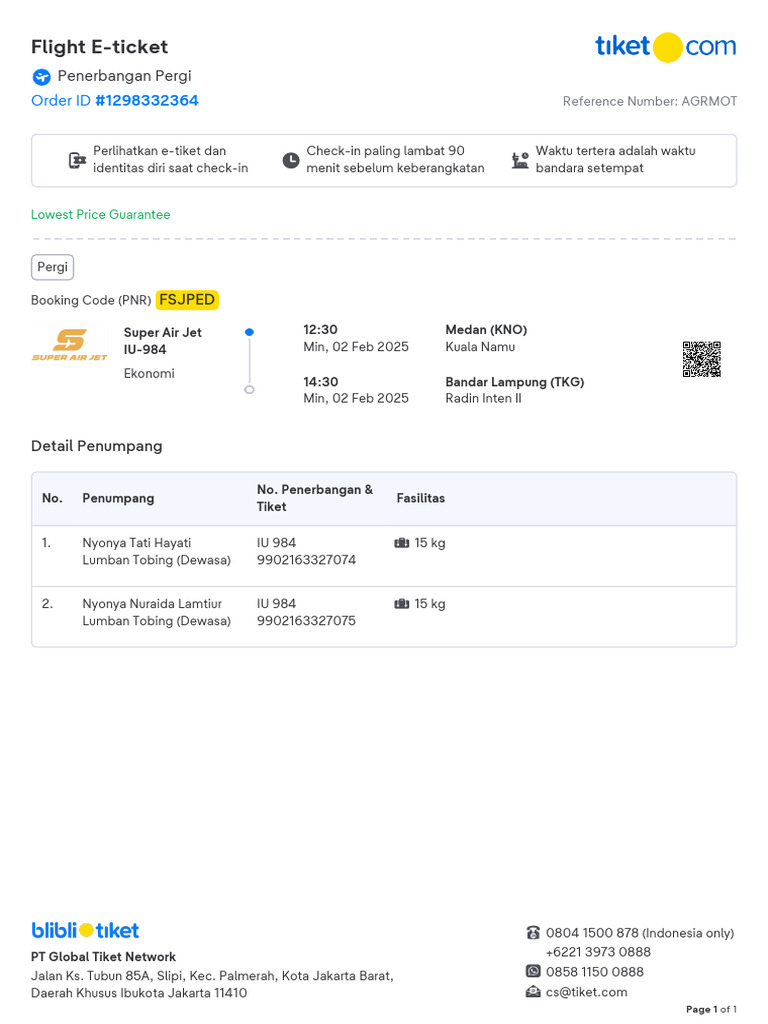Click baggage icon for Tati Hayati
The image size is (768, 1024).
pos(402,543)
